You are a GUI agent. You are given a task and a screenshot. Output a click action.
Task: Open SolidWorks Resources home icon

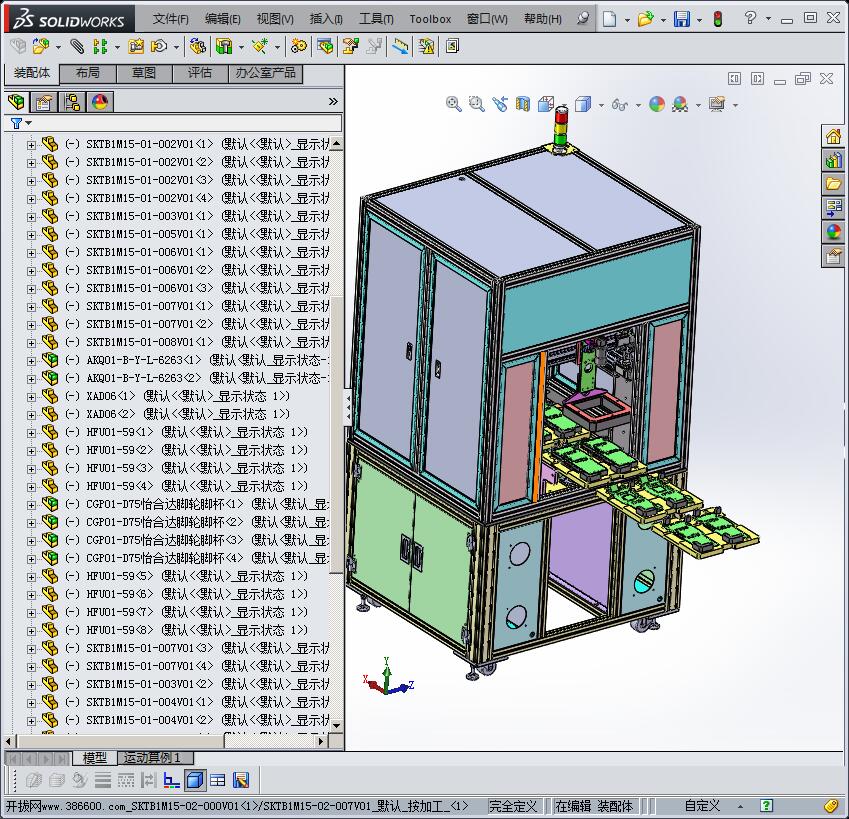(833, 136)
